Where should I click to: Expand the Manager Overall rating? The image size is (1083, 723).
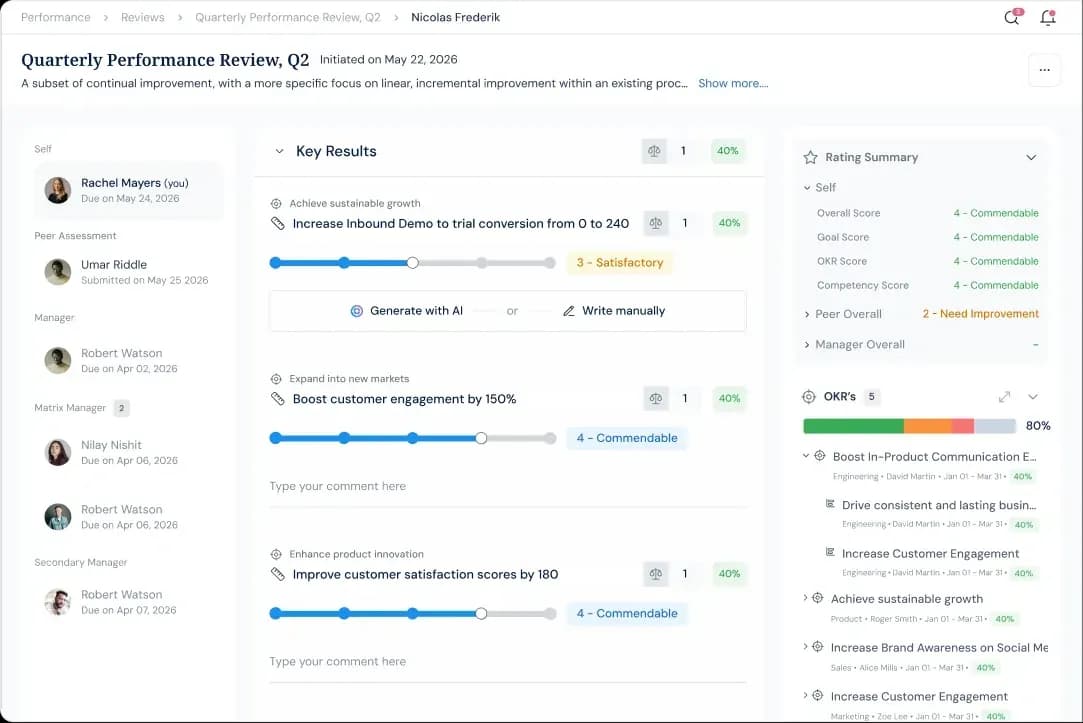pyautogui.click(x=807, y=345)
